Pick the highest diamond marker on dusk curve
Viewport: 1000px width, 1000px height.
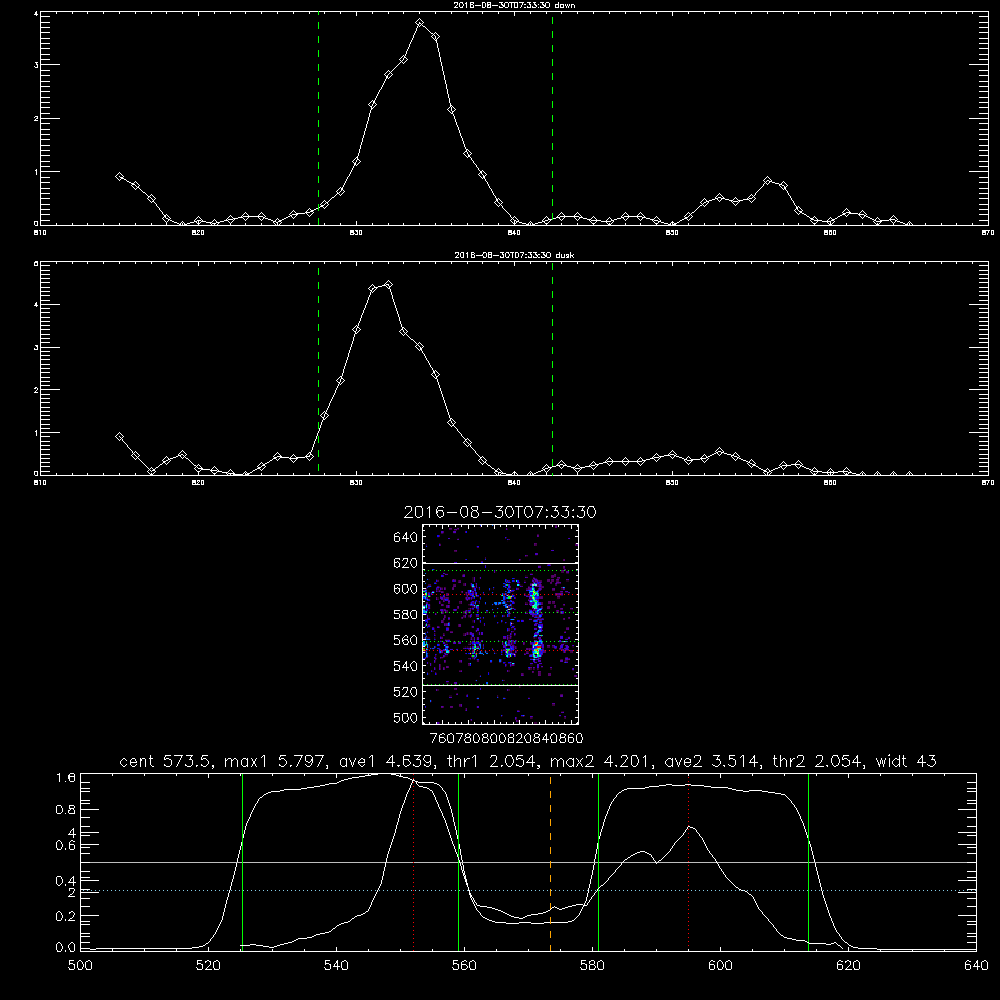[x=388, y=284]
